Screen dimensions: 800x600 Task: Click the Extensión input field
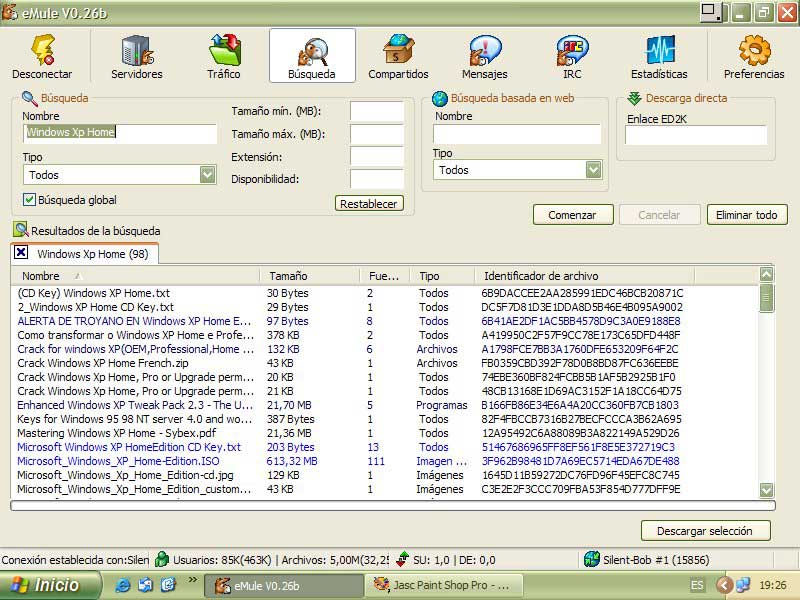[x=377, y=157]
